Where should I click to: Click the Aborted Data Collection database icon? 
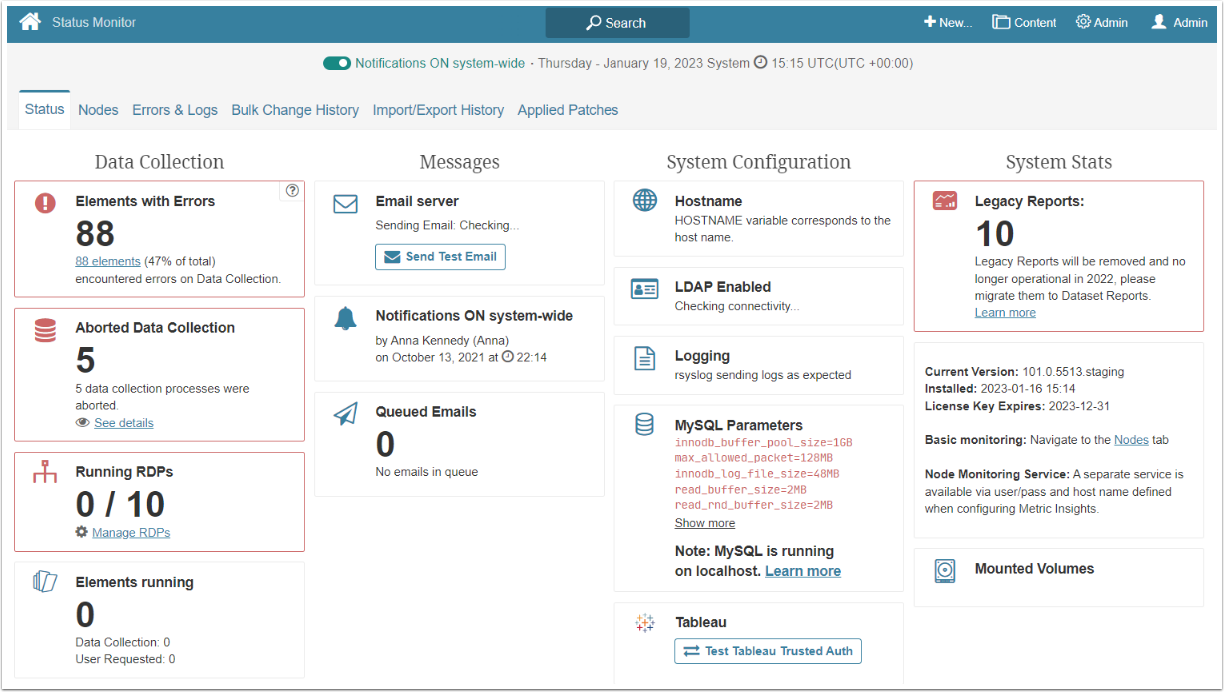click(45, 330)
